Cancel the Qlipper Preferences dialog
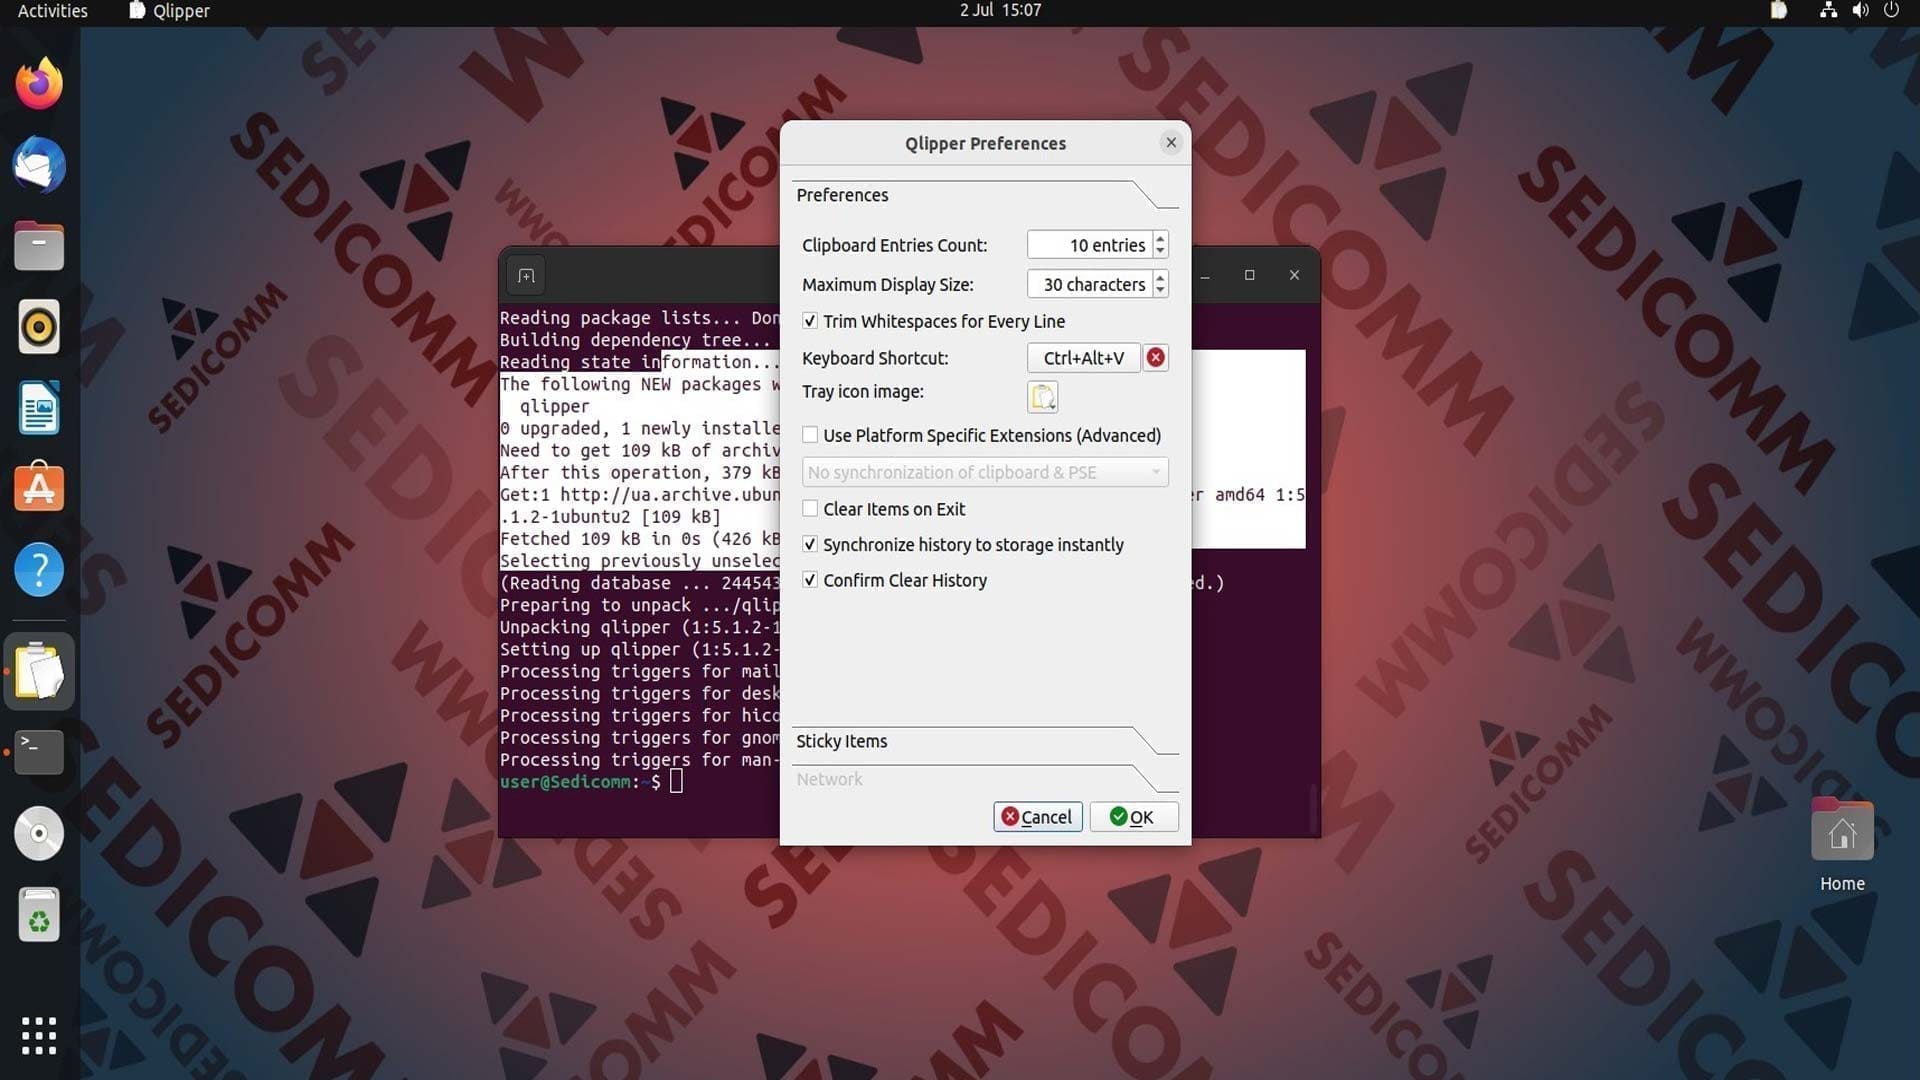The width and height of the screenshot is (1920, 1080). coord(1037,817)
